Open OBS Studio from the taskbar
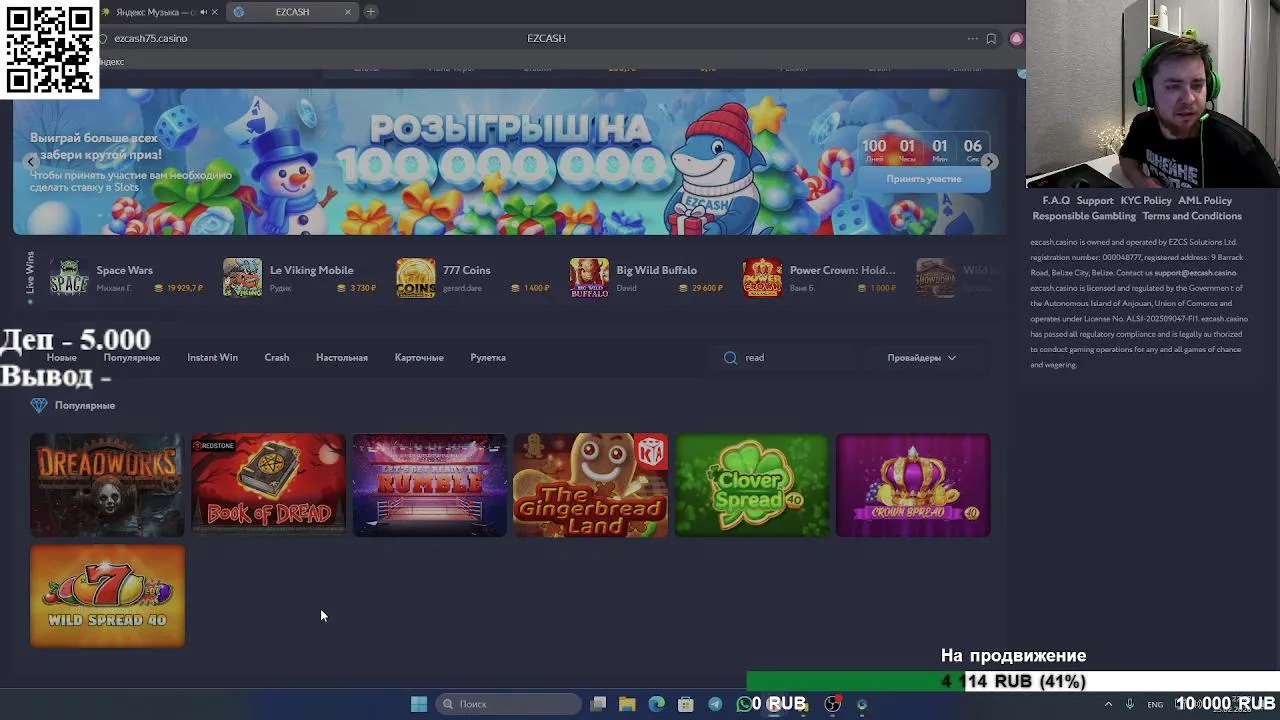Screen dimensions: 1280x720 coord(832,704)
